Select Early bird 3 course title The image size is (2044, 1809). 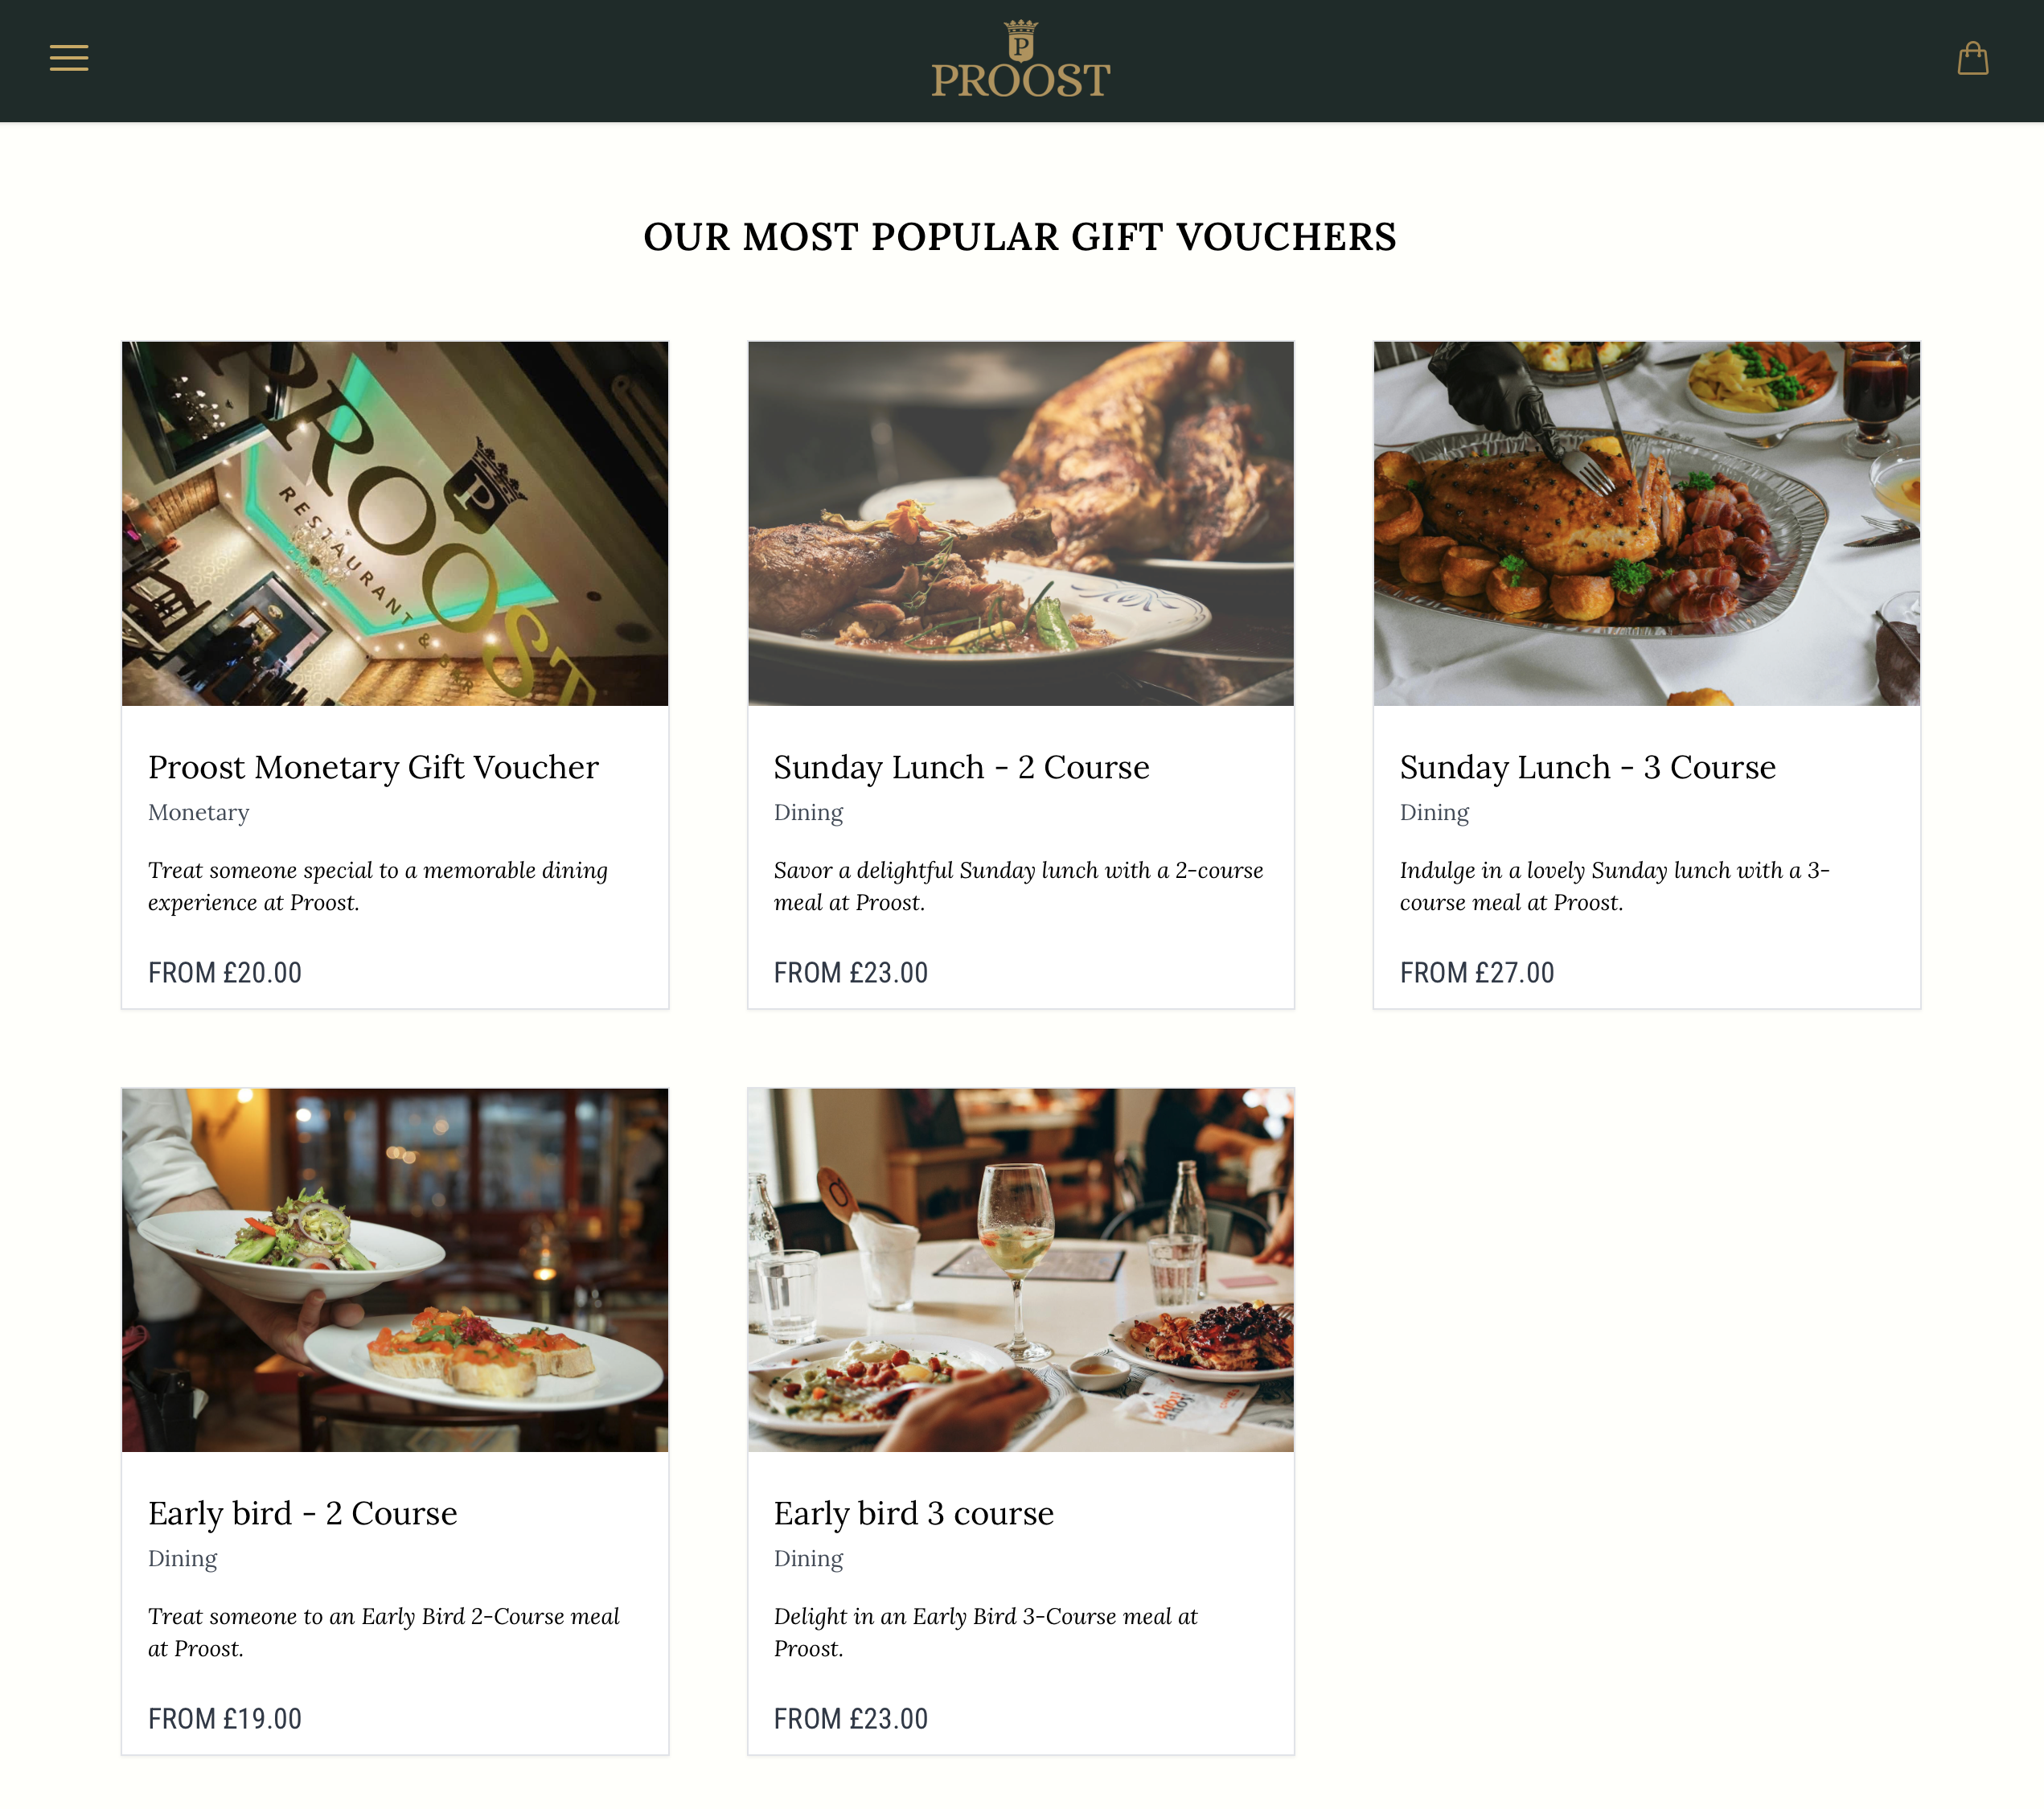tap(914, 1513)
